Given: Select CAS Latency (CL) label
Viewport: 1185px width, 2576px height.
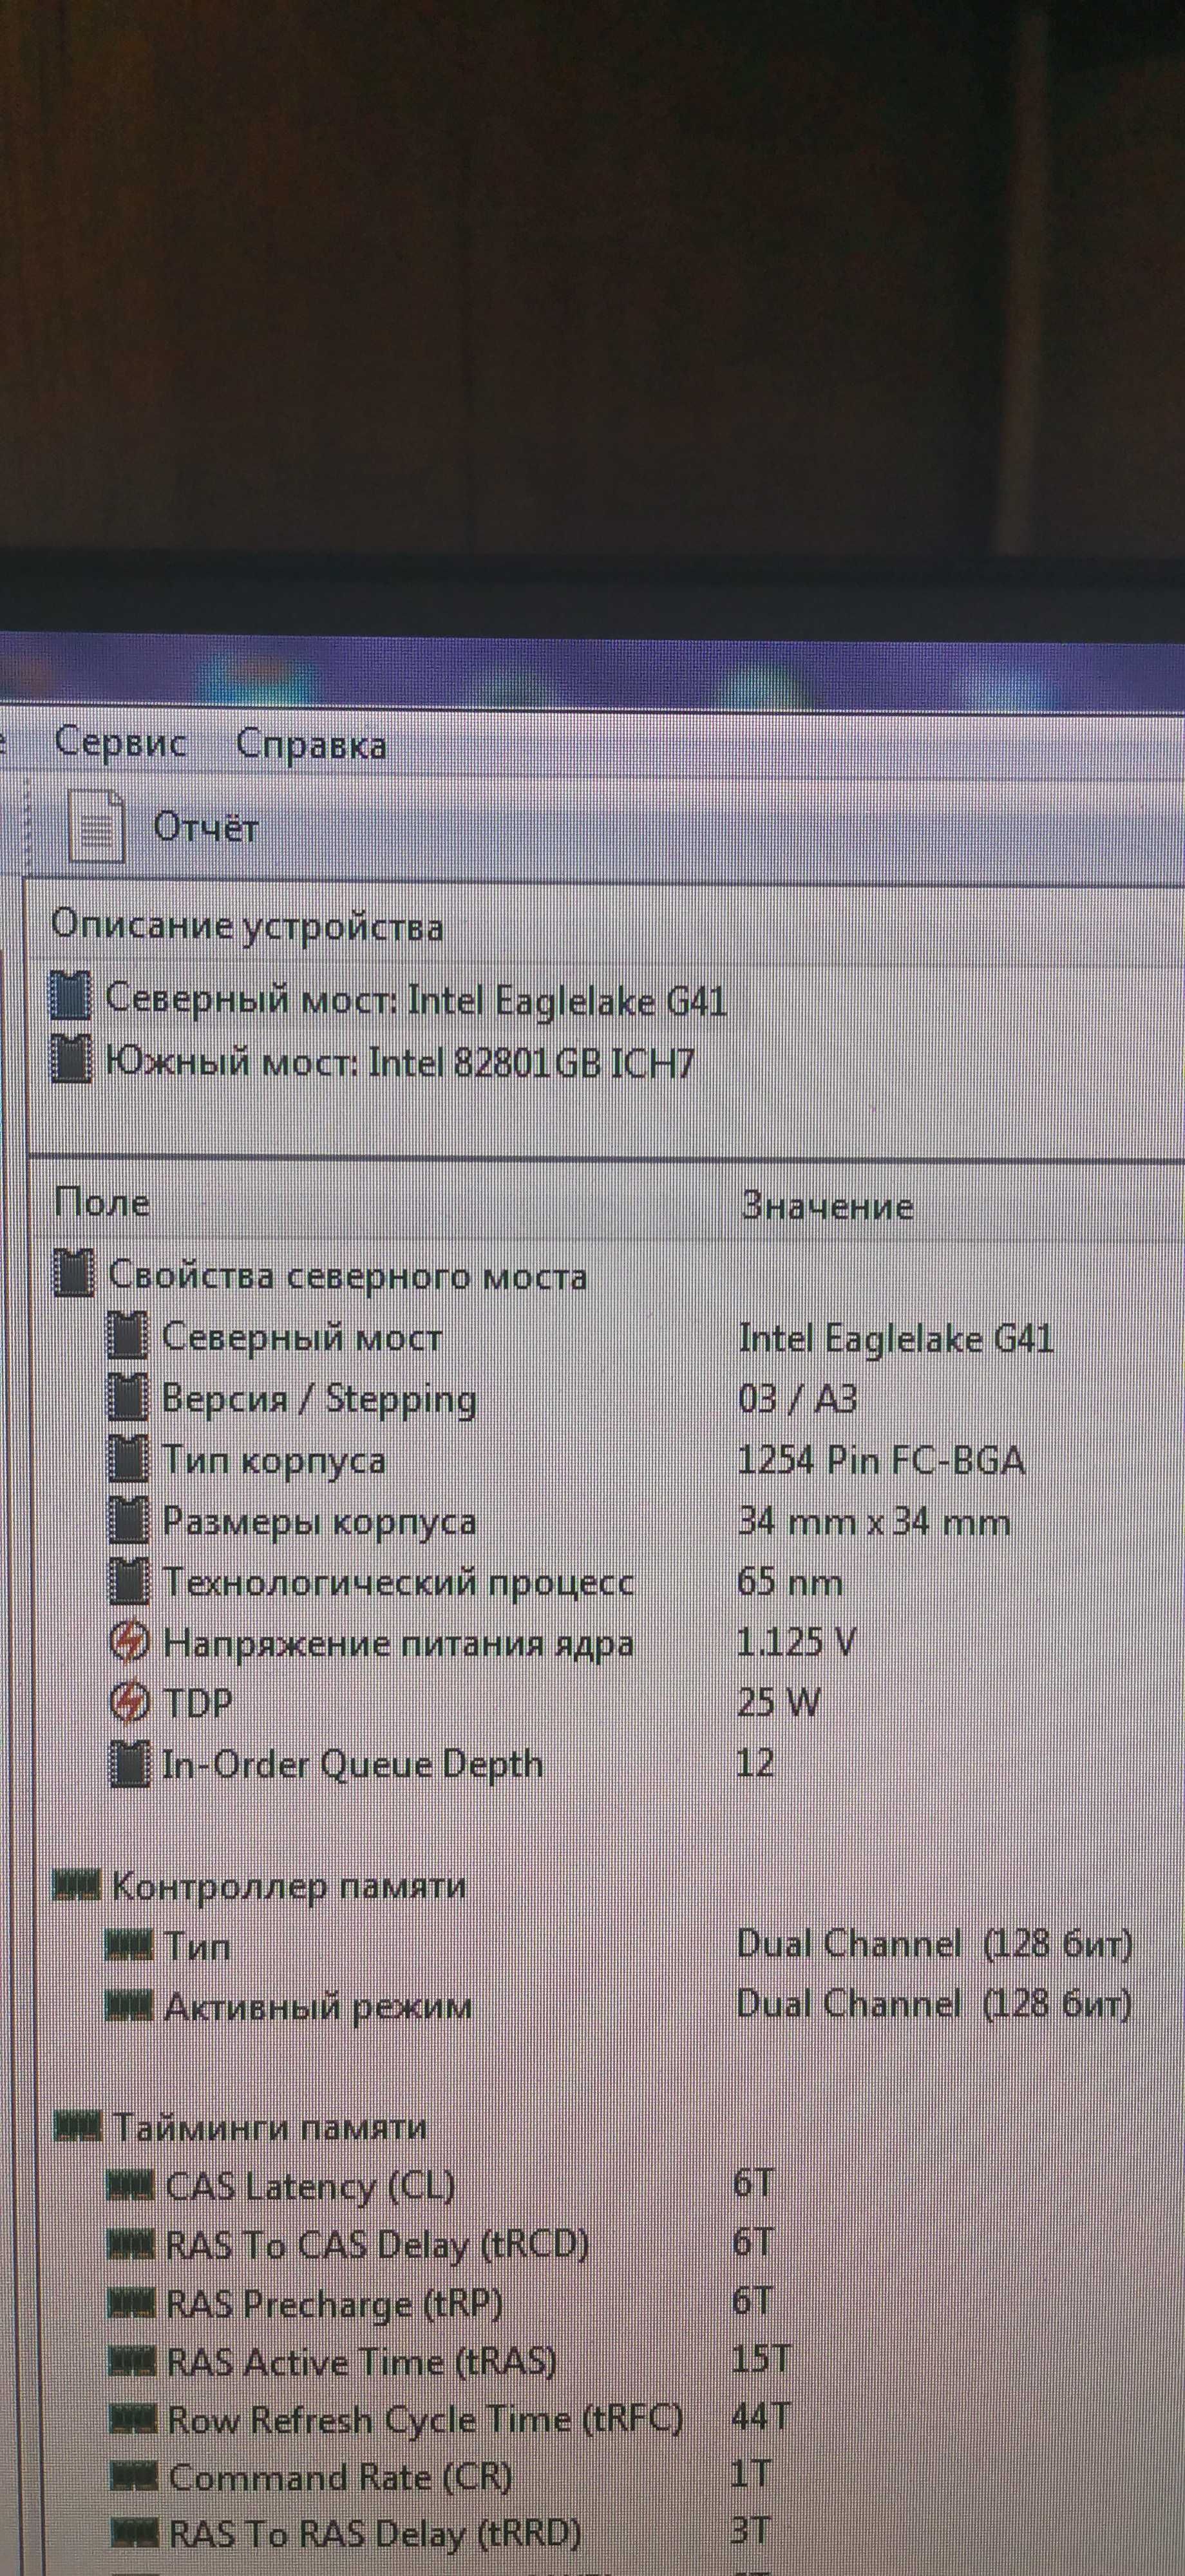Looking at the screenshot, I should 310,2187.
